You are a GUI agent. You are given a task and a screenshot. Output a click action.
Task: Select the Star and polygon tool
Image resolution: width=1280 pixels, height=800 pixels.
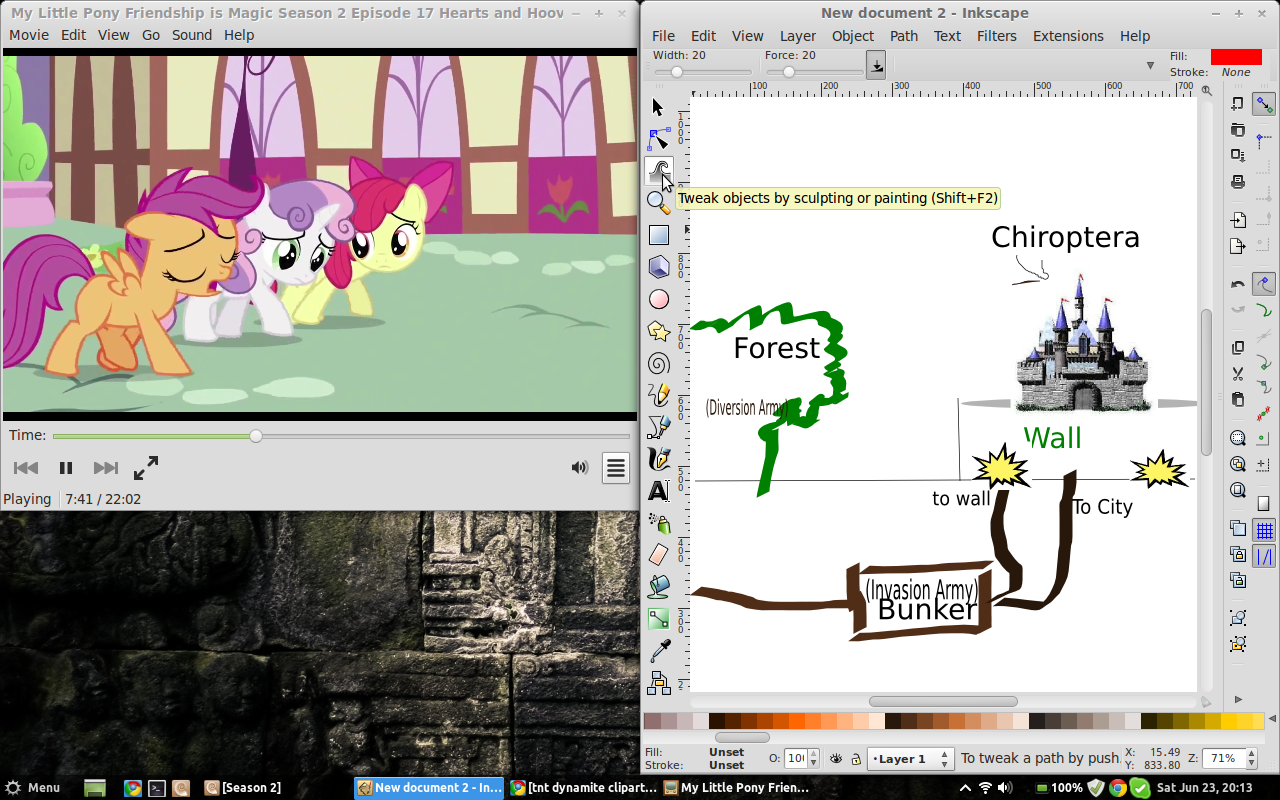point(658,331)
